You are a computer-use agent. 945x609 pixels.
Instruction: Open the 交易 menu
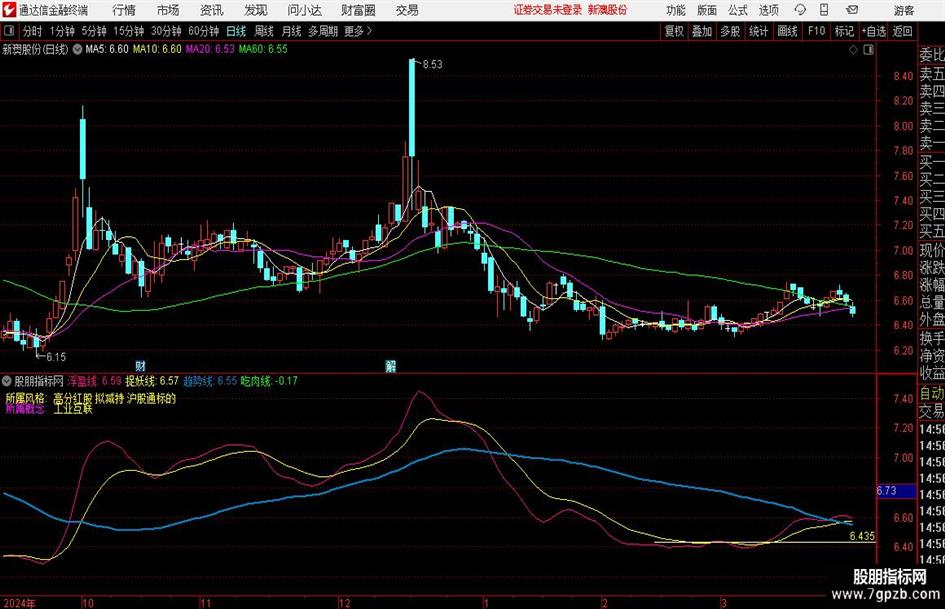point(407,10)
